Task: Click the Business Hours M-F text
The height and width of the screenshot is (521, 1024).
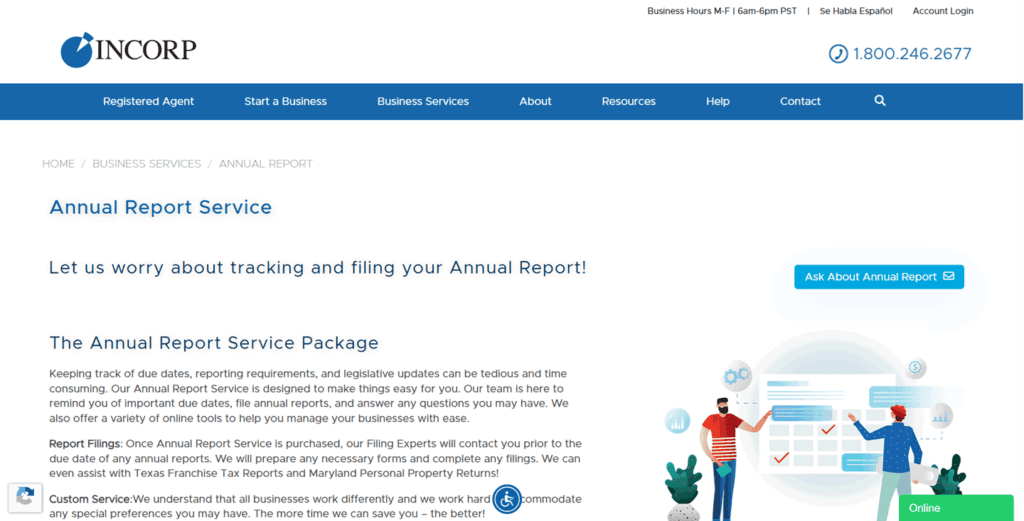Action: coord(722,11)
